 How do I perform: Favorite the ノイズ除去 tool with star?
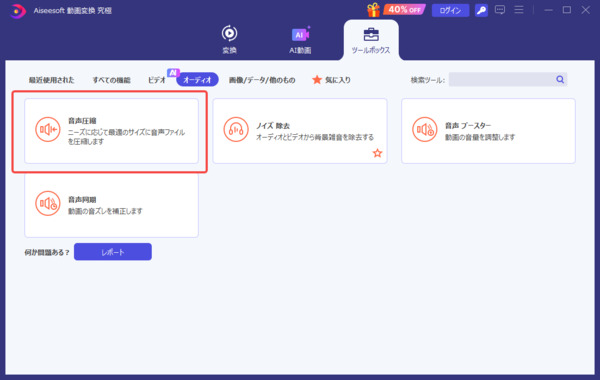[377, 153]
